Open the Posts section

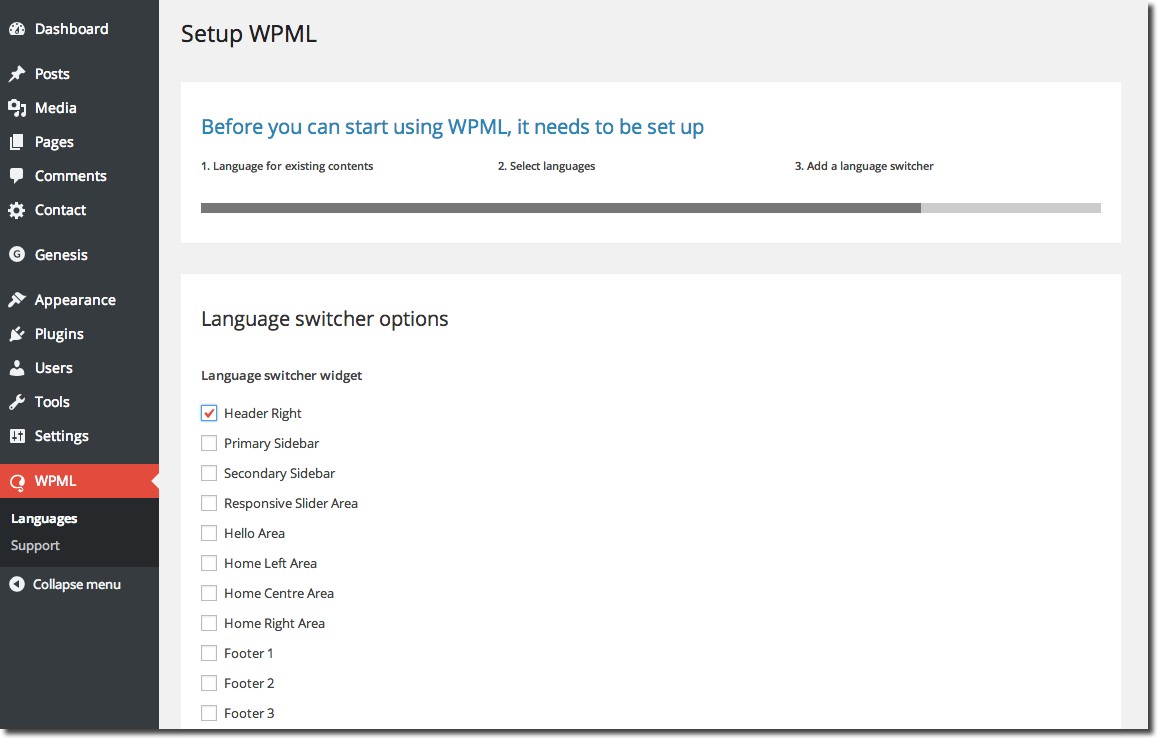(x=52, y=73)
